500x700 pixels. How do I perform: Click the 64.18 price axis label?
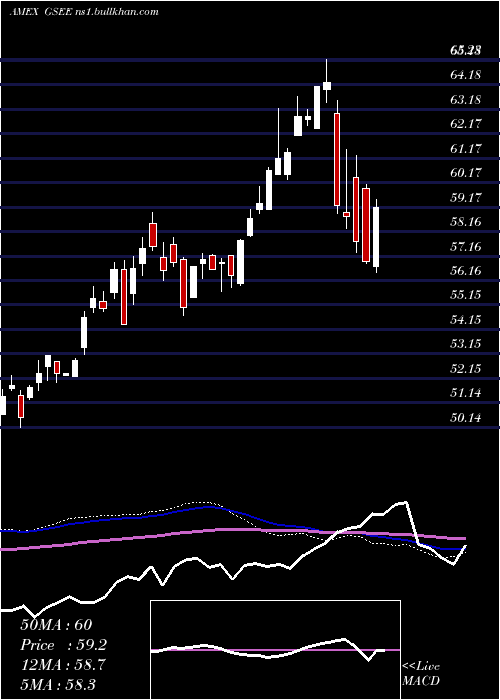coord(466,75)
